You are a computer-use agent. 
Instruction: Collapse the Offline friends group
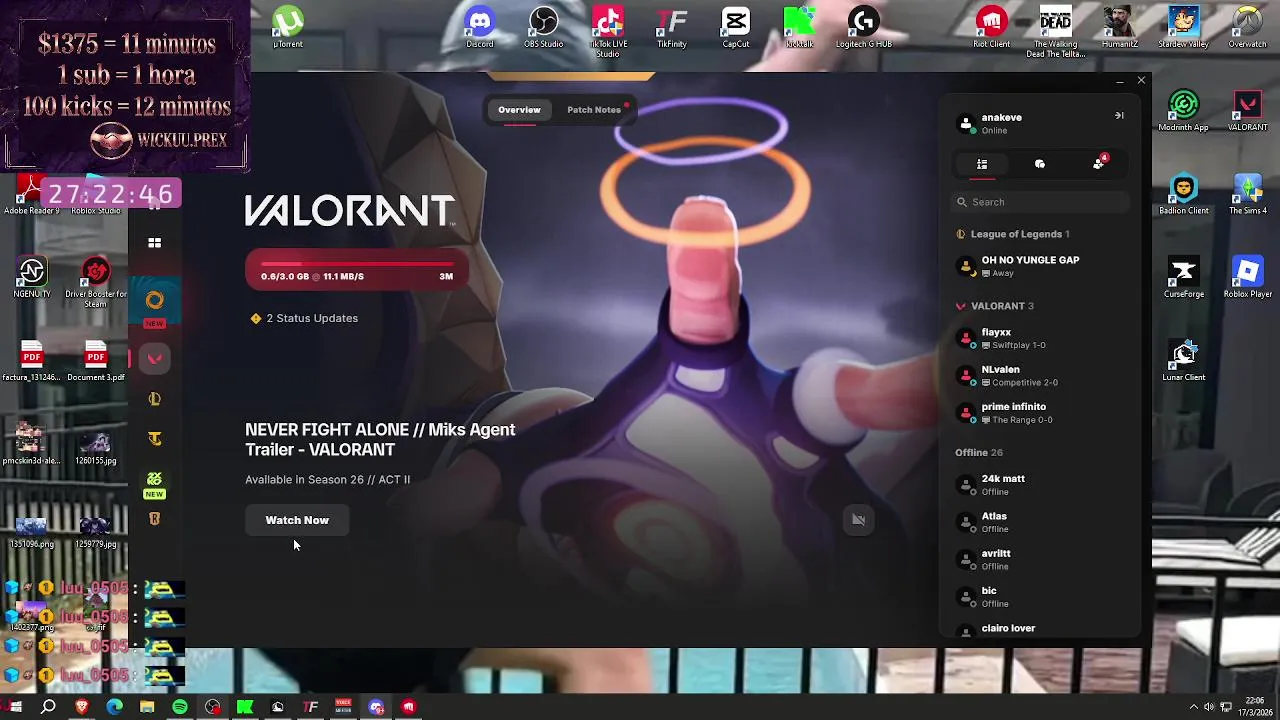click(x=979, y=452)
